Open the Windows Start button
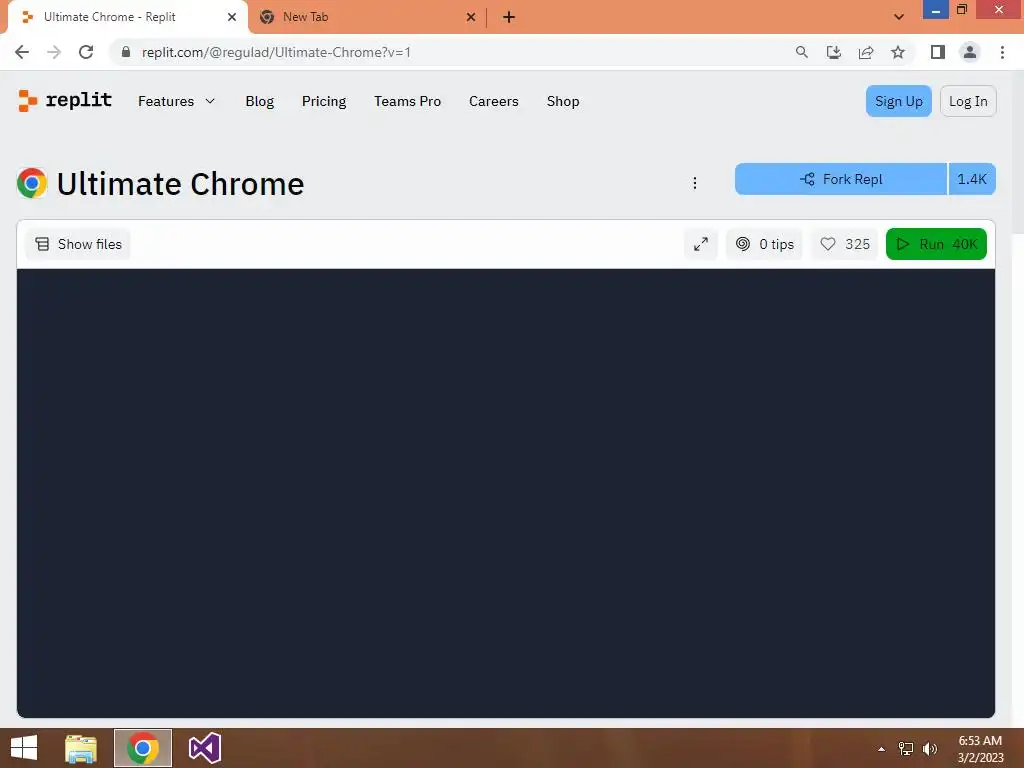This screenshot has height=768, width=1024. point(24,748)
